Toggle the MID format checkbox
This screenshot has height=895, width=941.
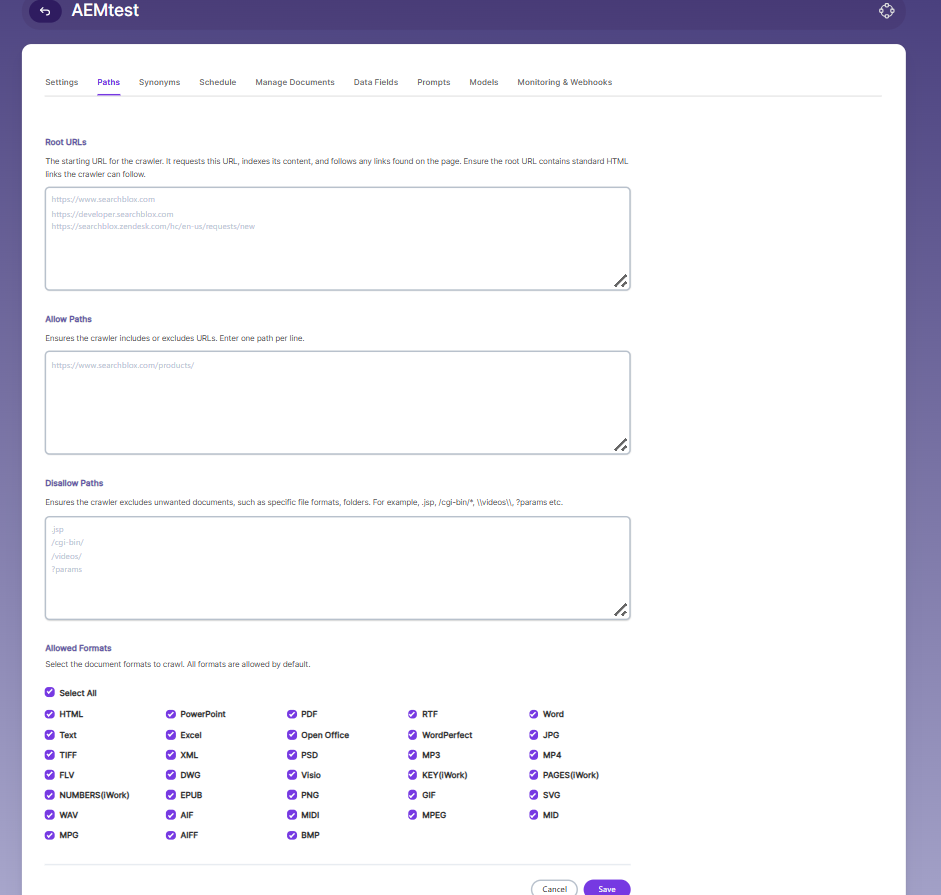(534, 815)
